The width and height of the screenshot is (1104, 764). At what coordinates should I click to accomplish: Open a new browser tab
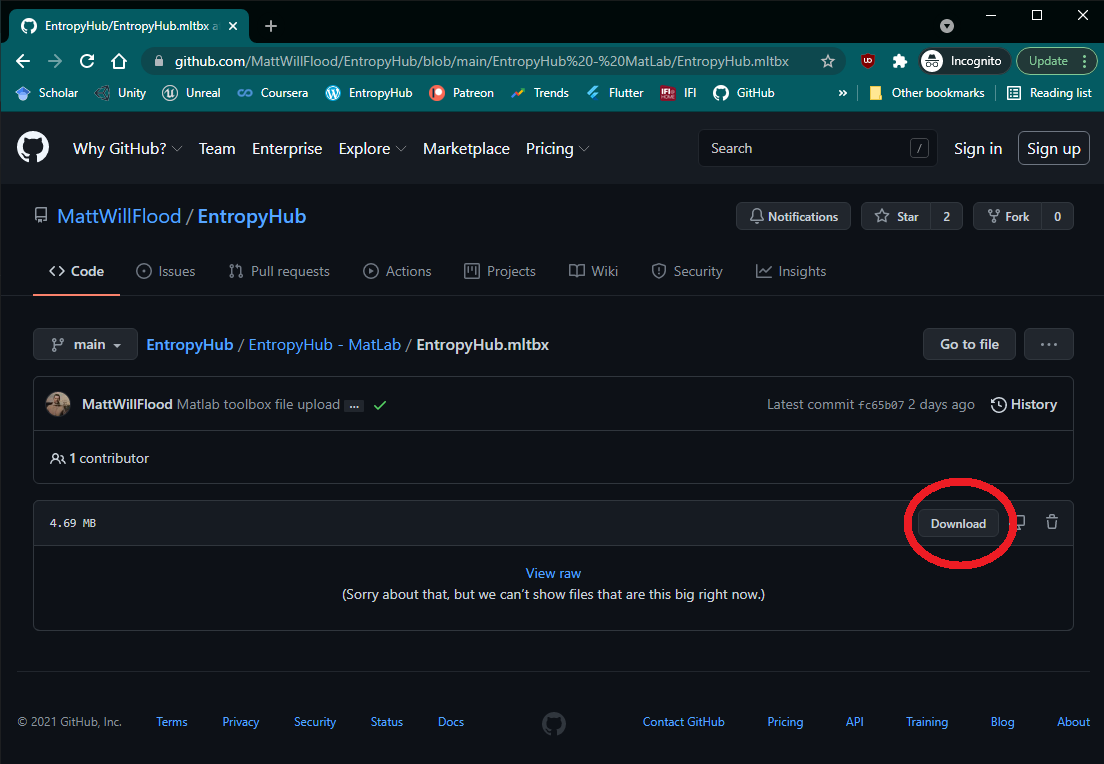click(x=271, y=26)
